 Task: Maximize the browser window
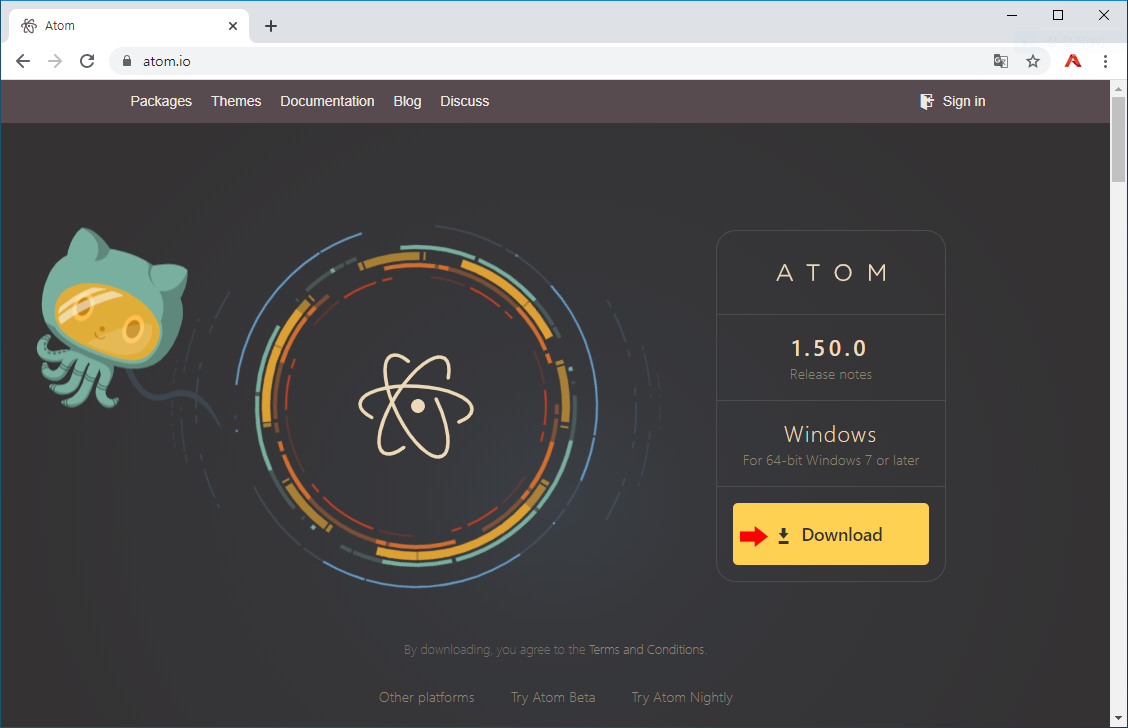point(1058,15)
